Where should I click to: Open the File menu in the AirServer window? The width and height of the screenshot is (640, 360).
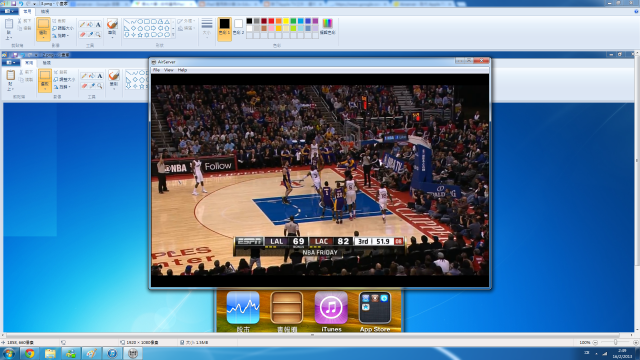pos(156,70)
